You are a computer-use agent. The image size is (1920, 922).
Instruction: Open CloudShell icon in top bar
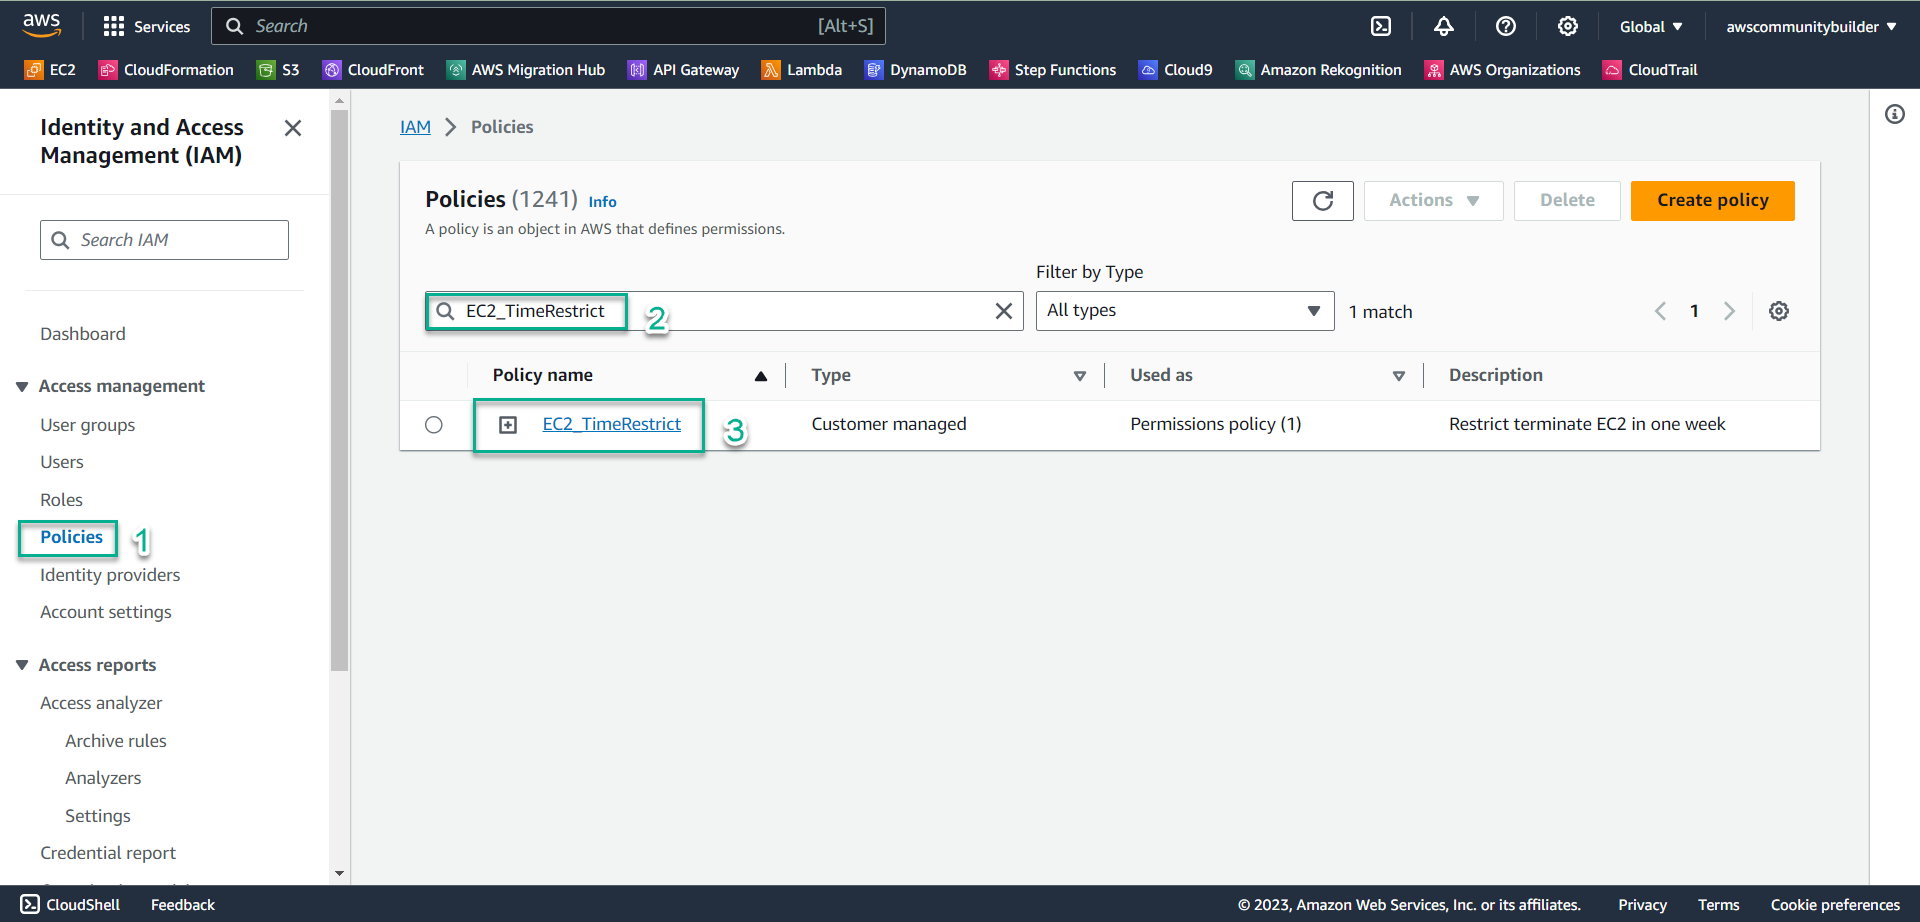tap(1381, 26)
